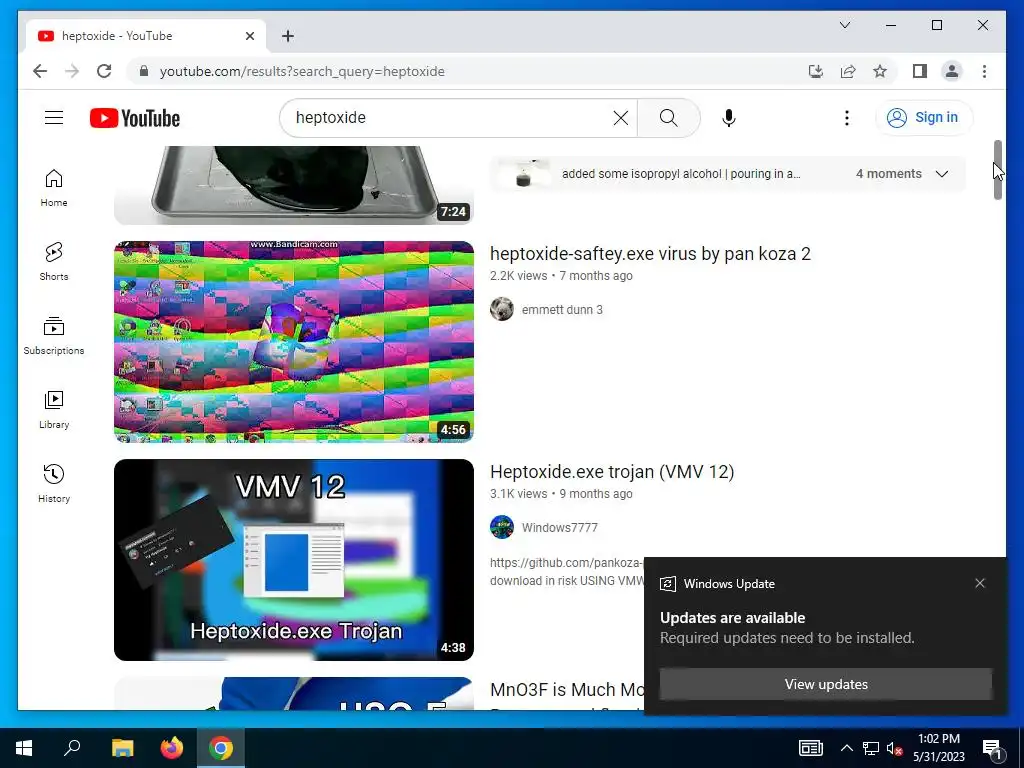
Task: Go to Home in sidebar
Action: [x=54, y=188]
